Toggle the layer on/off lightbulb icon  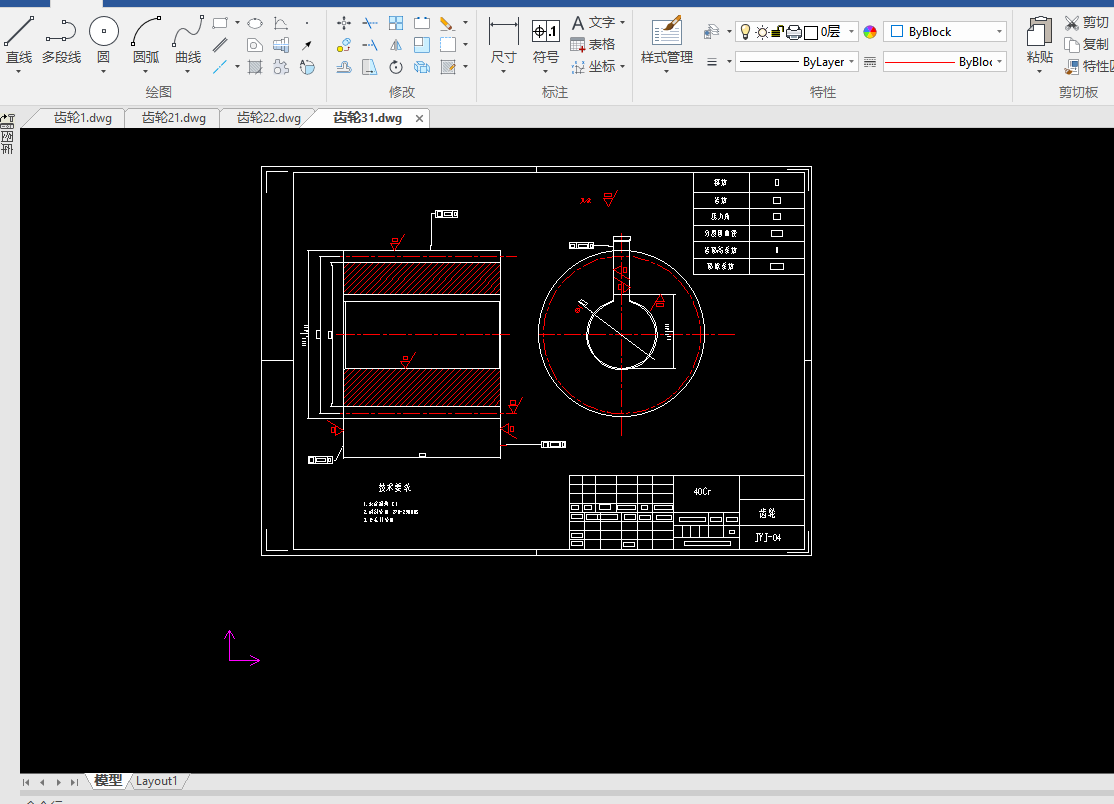click(745, 32)
